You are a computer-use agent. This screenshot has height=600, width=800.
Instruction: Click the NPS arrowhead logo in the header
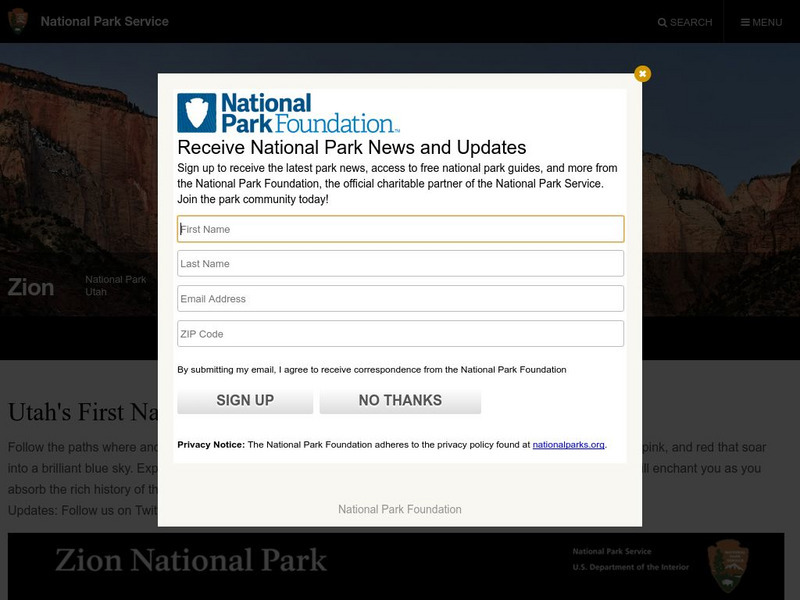point(18,21)
